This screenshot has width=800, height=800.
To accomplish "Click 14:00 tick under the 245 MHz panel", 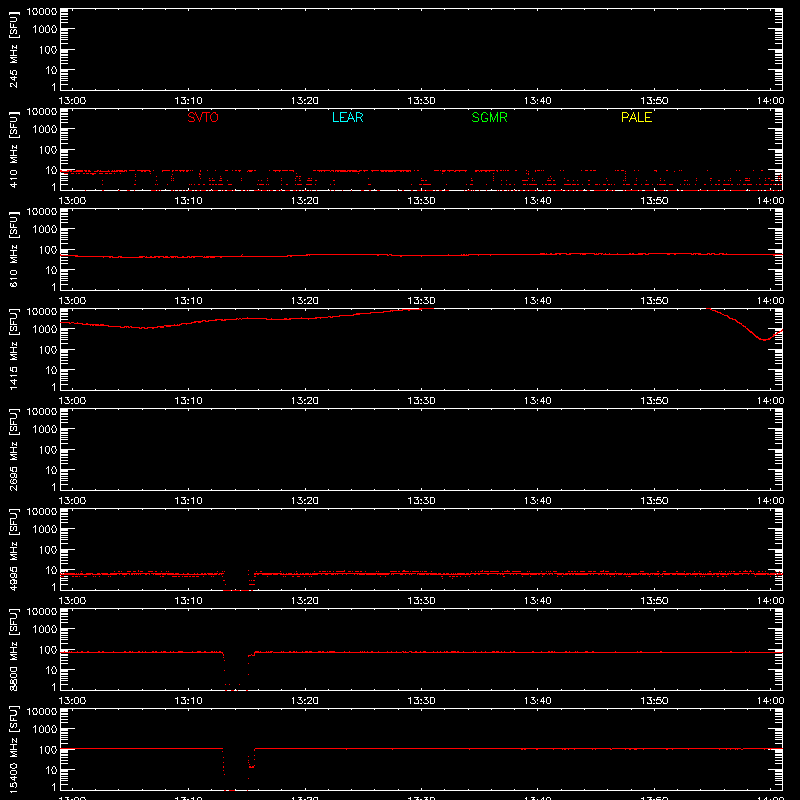I will [770, 101].
